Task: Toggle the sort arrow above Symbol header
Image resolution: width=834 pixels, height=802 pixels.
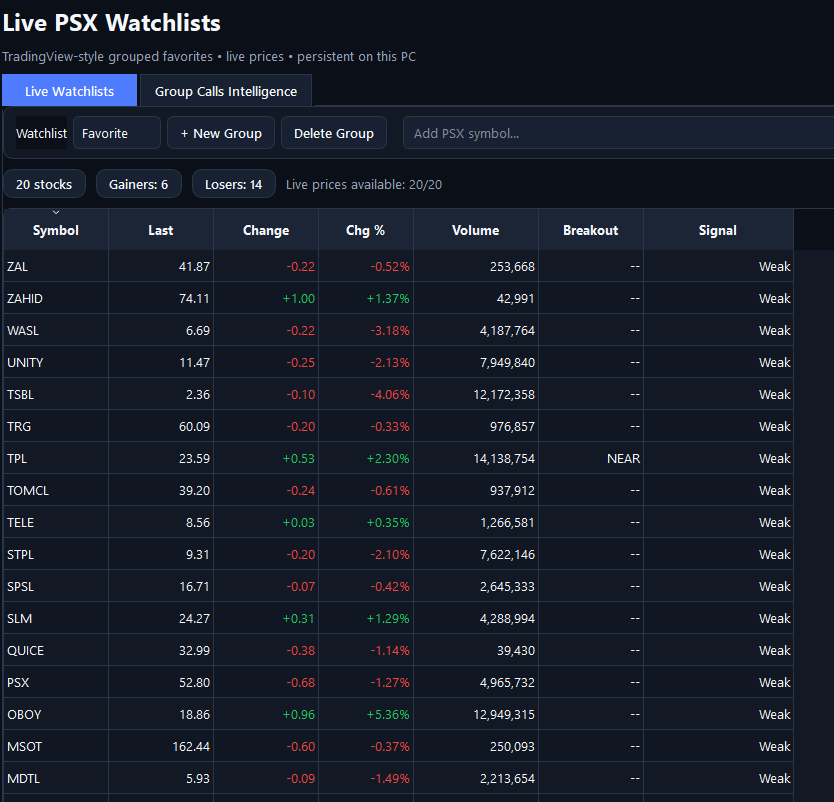Action: click(56, 213)
